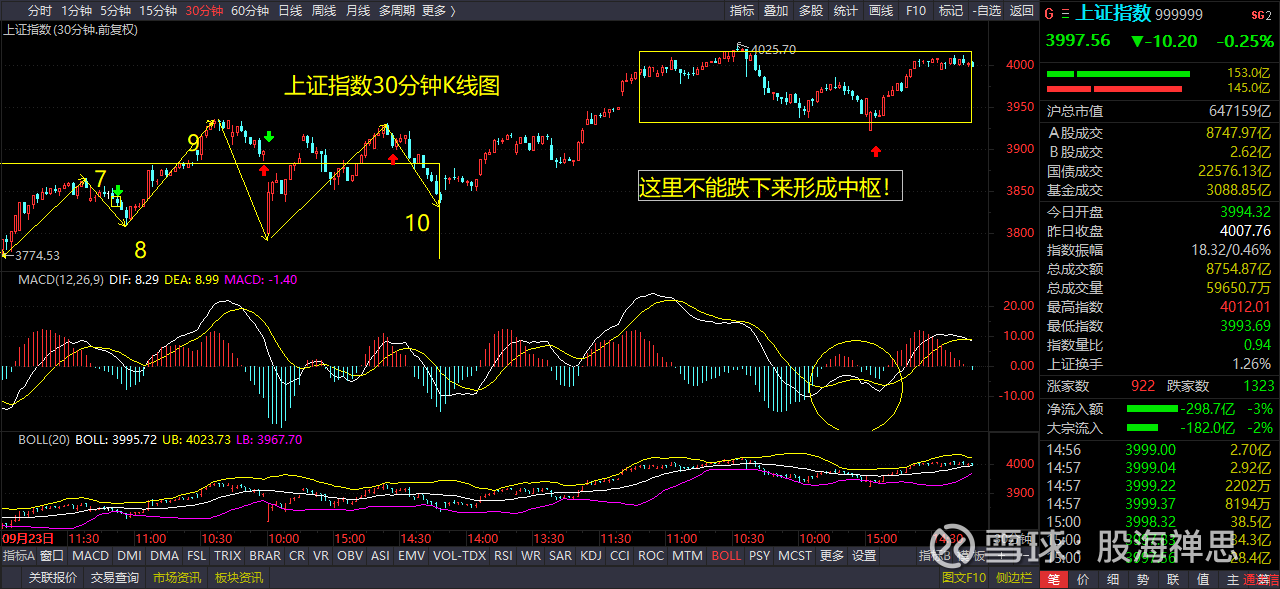The height and width of the screenshot is (589, 1280).
Task: Open the 交易查询 bottom tab
Action: tap(115, 578)
